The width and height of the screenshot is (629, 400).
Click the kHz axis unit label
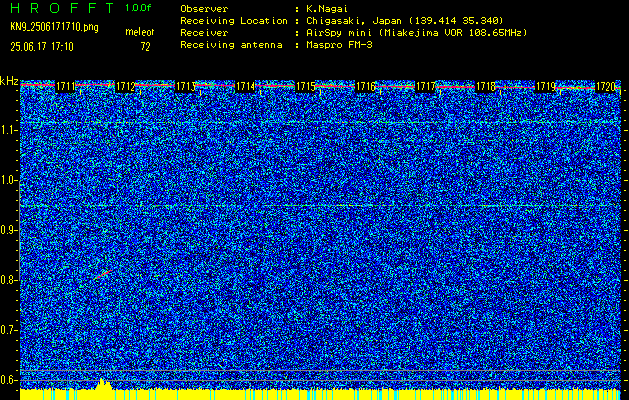coord(9,81)
